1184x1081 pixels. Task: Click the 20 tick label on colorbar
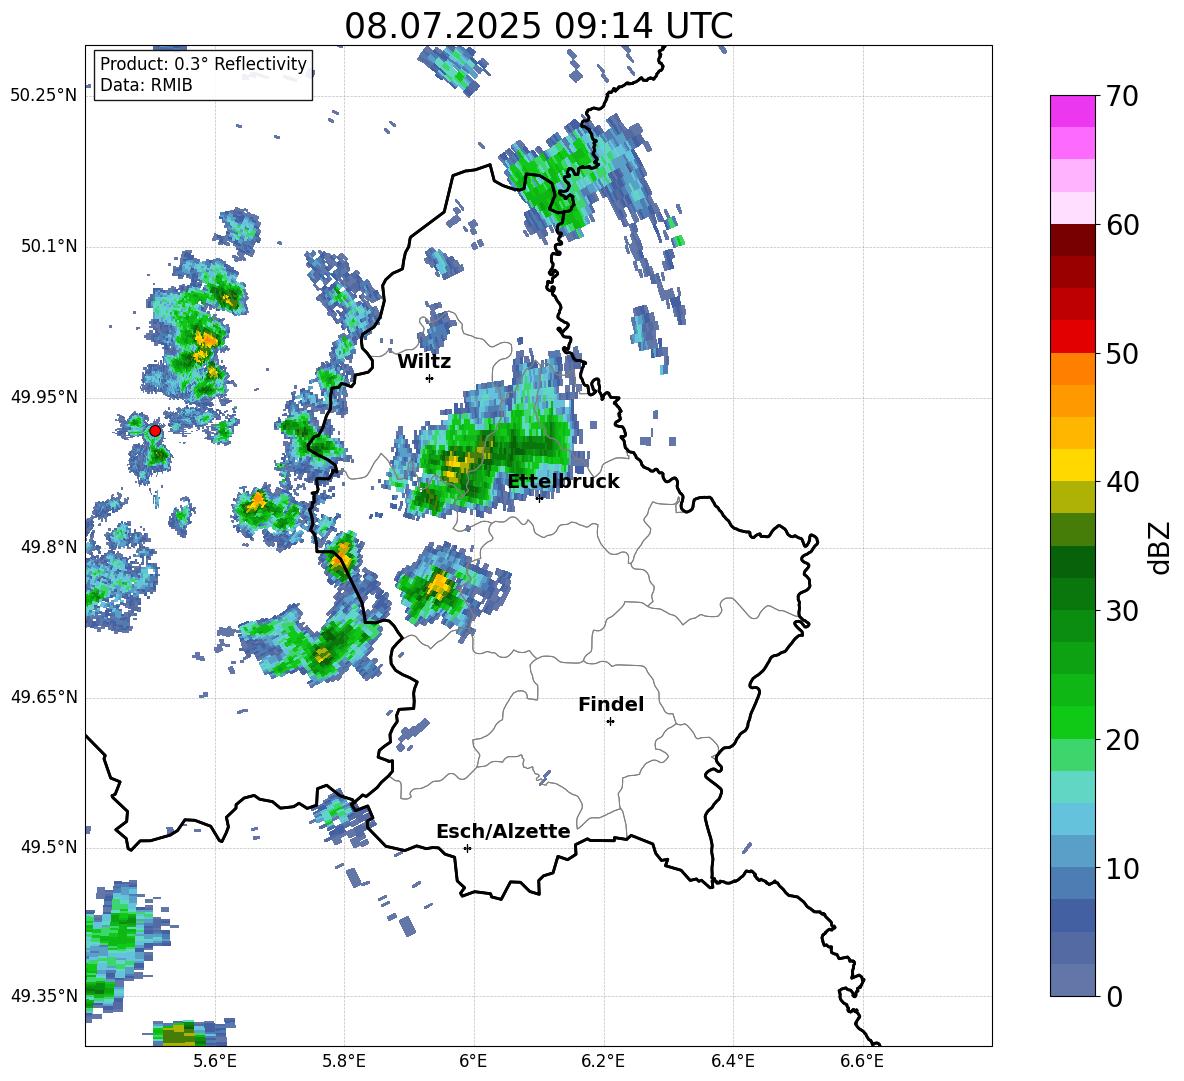click(1122, 740)
